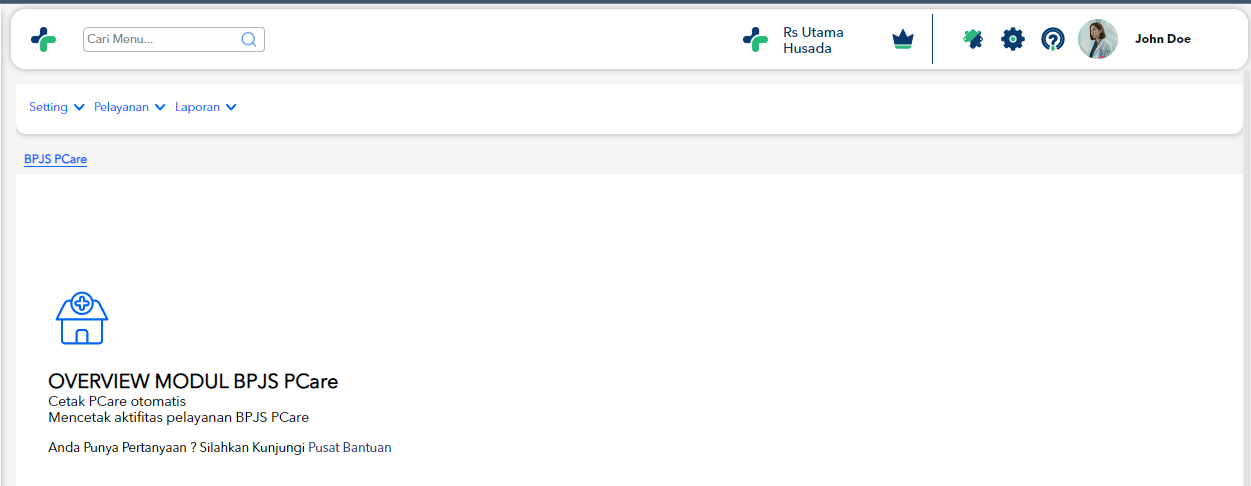Select the Rs Utama Husada facility name

tap(813, 40)
